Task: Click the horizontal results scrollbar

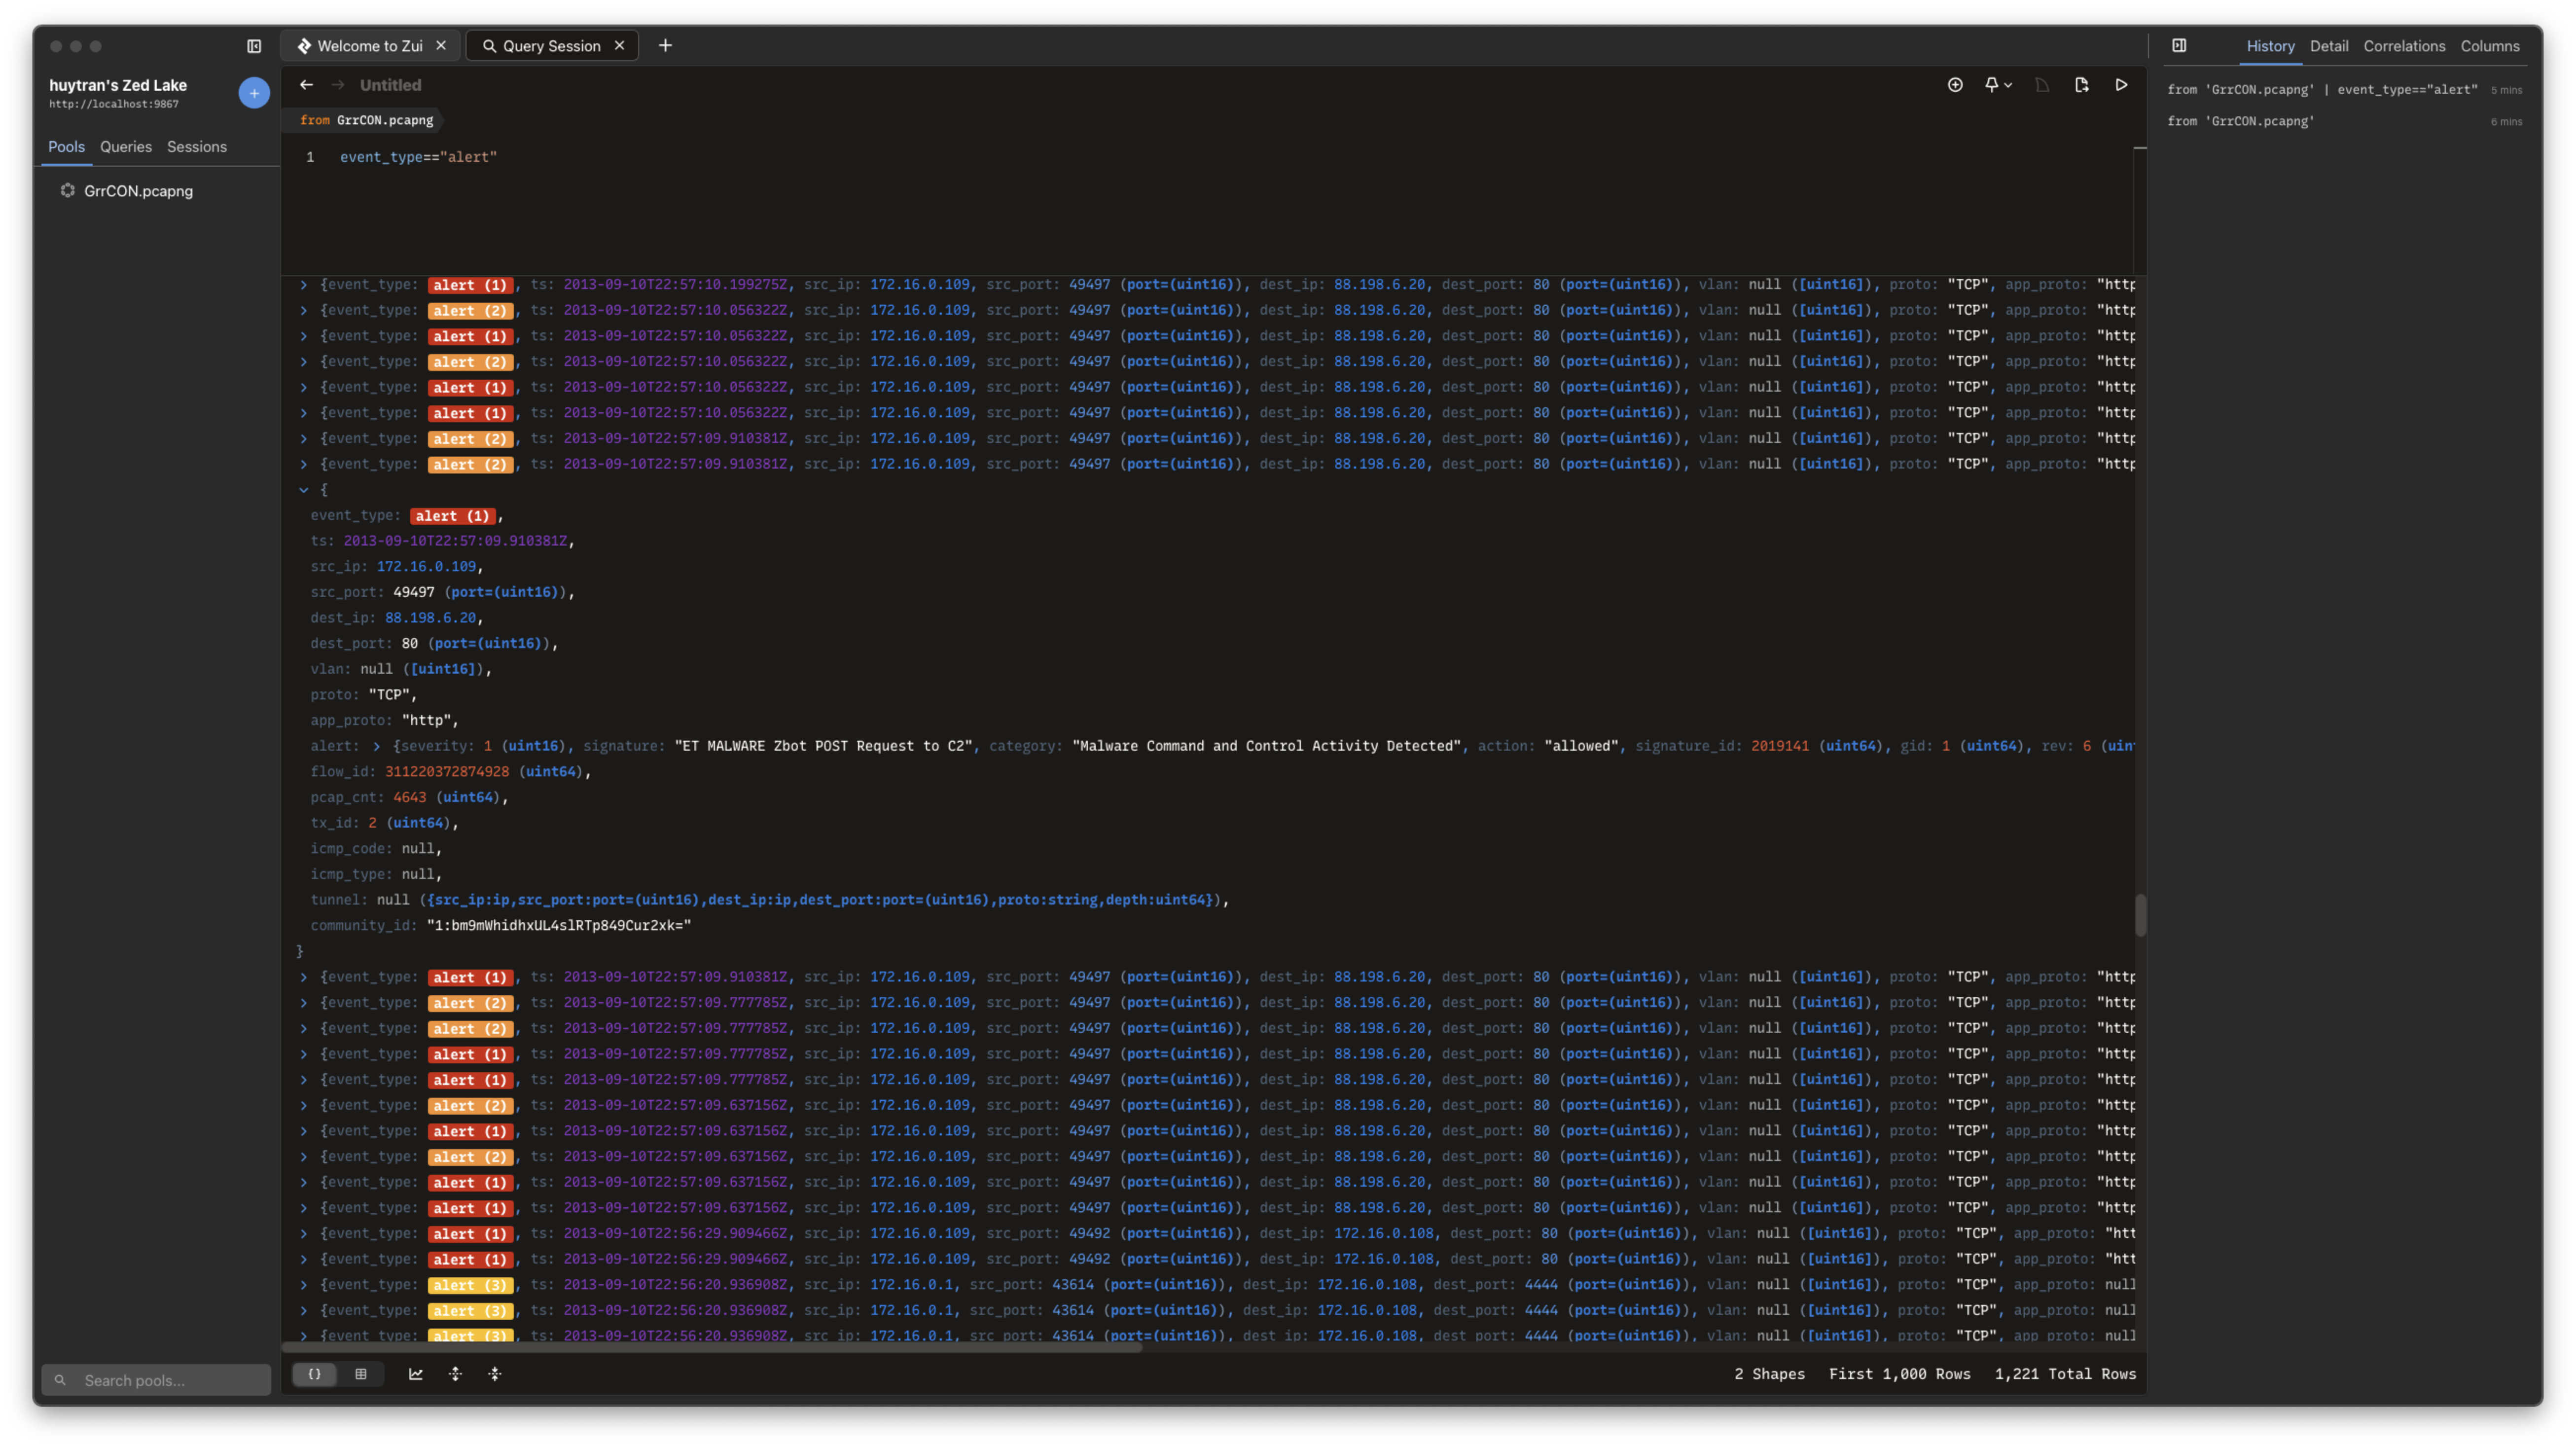Action: [712, 1348]
